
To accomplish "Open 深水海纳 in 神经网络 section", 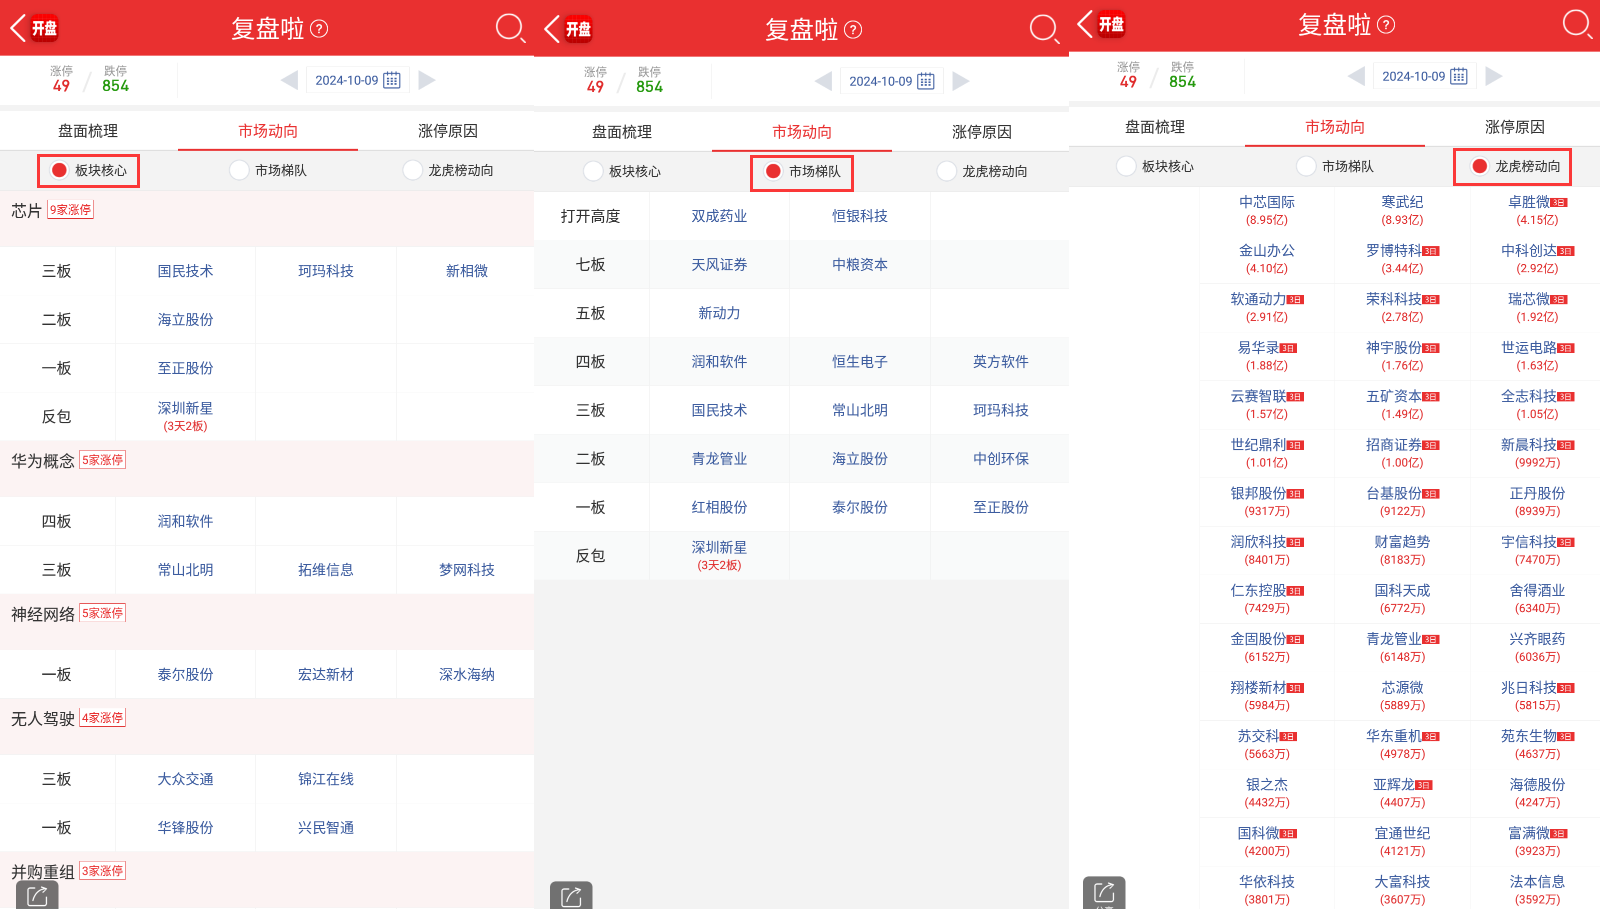I will (467, 675).
